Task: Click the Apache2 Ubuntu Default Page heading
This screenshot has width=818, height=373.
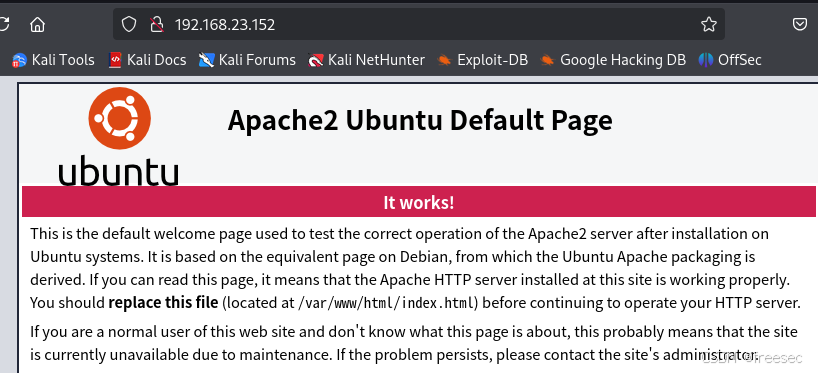Action: point(420,121)
